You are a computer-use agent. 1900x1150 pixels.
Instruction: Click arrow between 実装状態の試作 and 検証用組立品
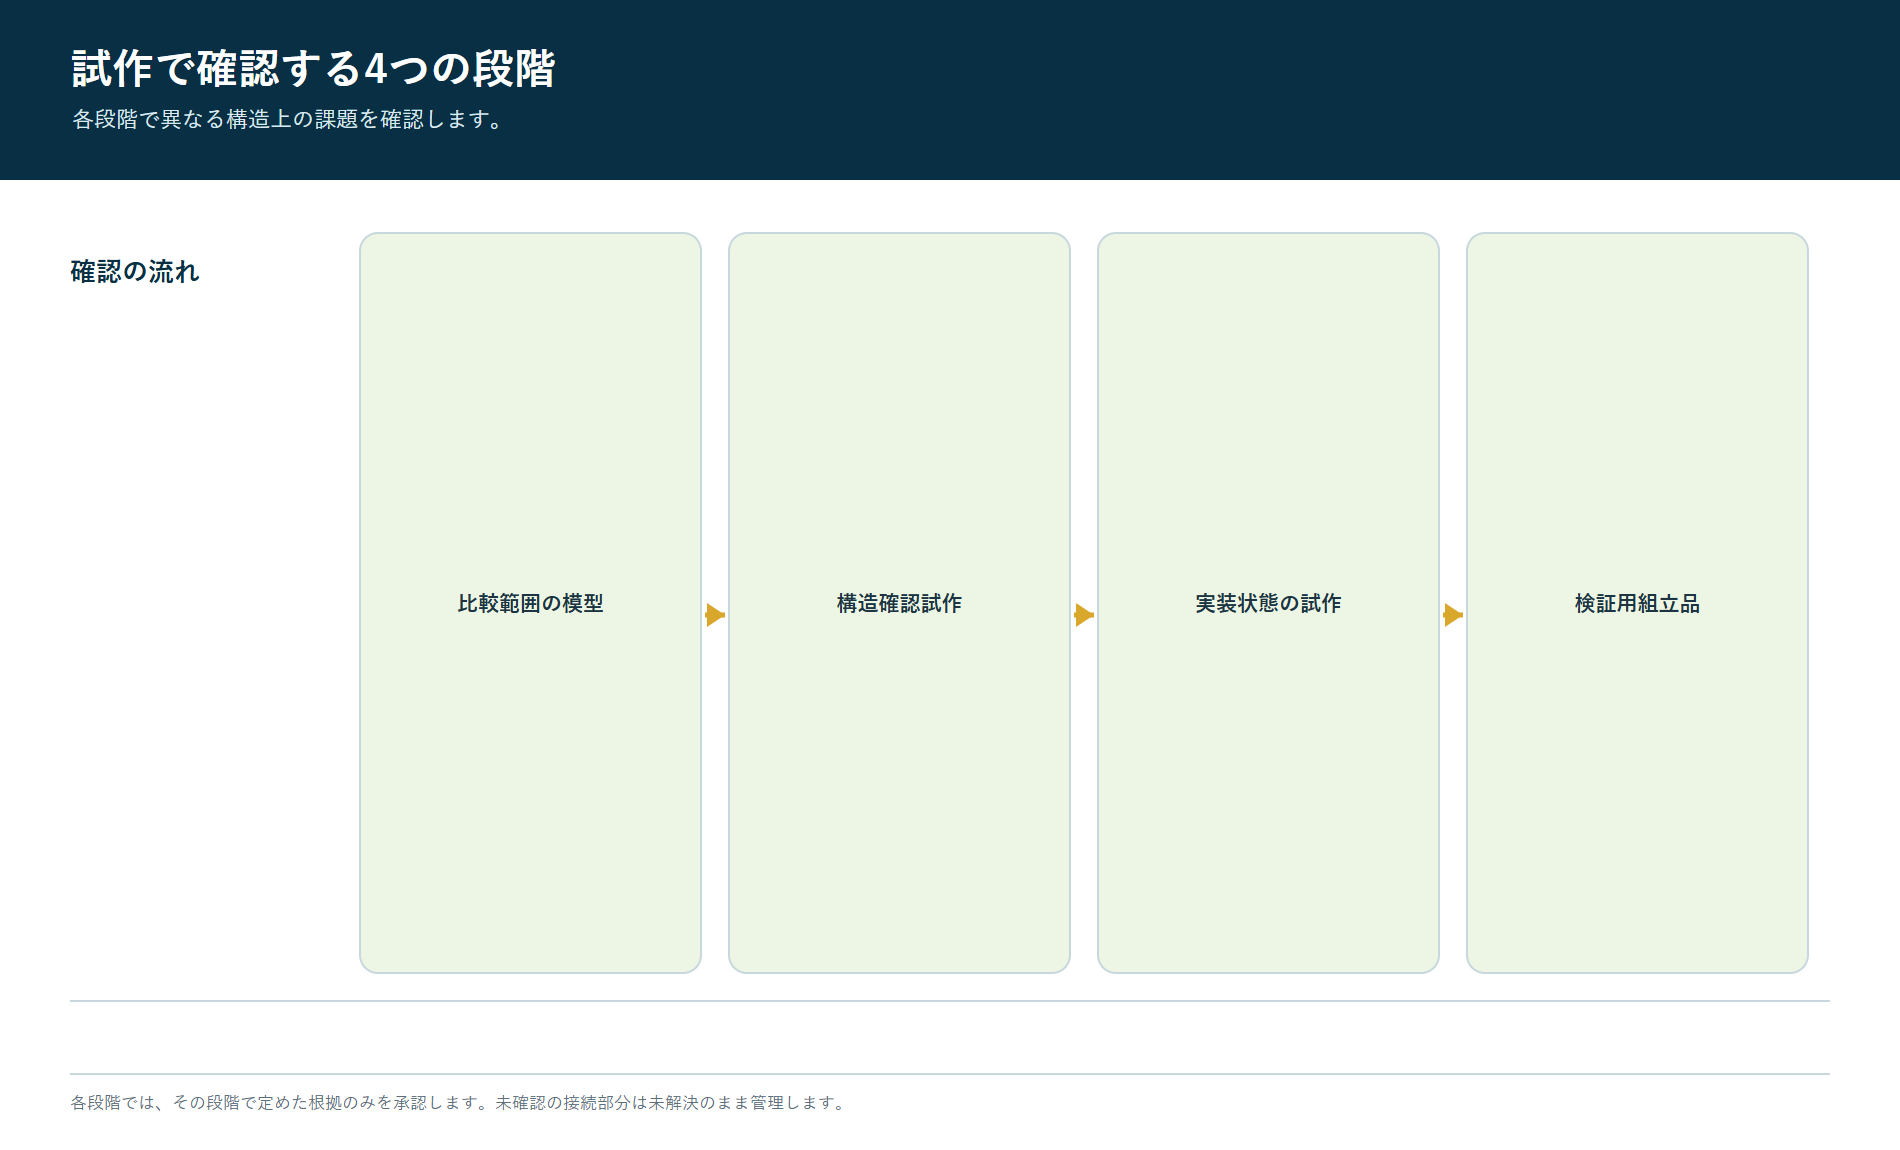1453,615
